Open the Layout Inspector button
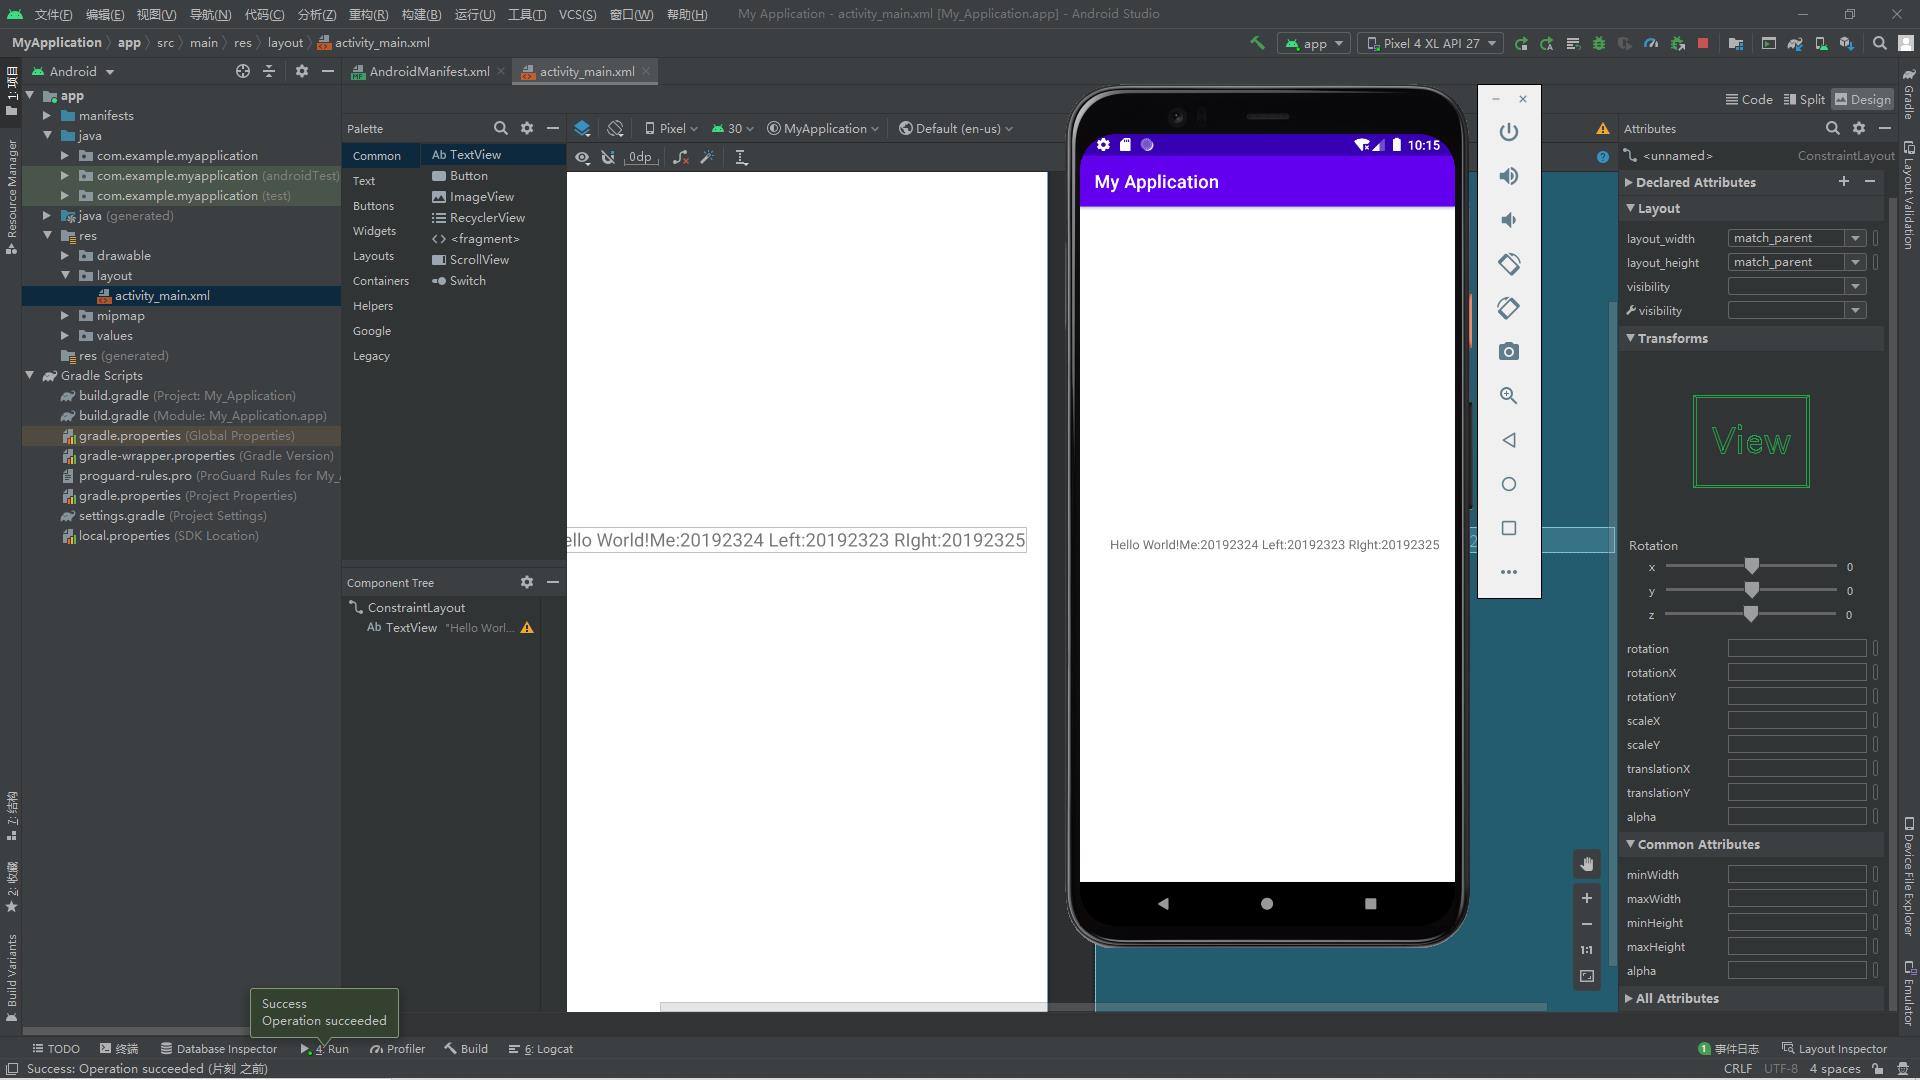 [1834, 1049]
